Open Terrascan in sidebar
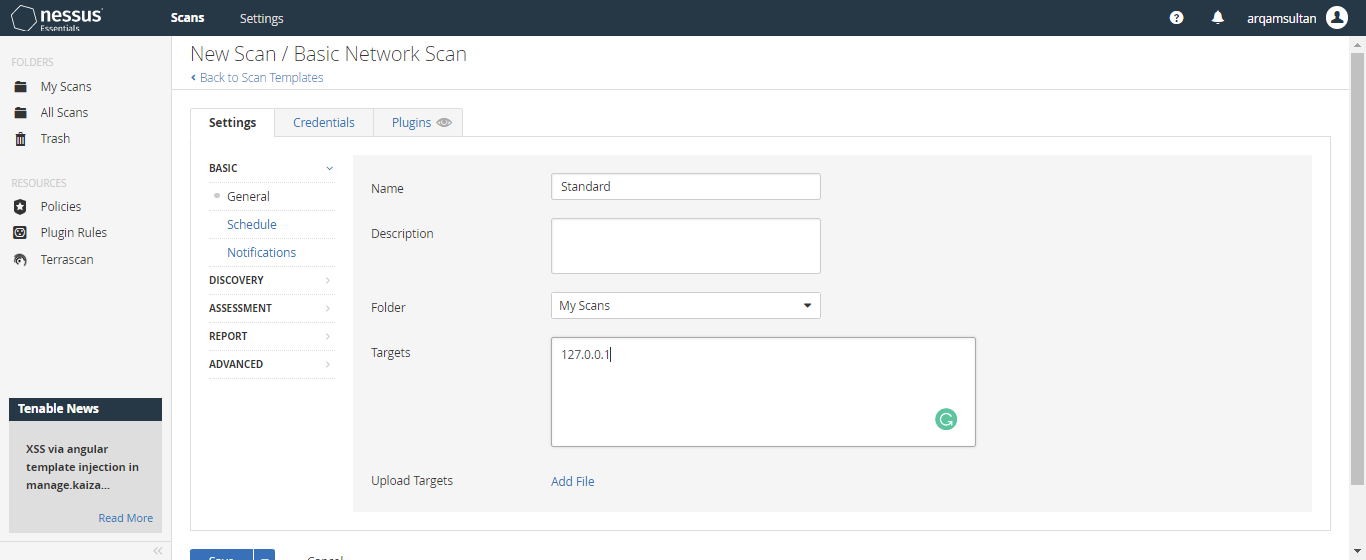Image resolution: width=1366 pixels, height=560 pixels. pyautogui.click(x=67, y=260)
